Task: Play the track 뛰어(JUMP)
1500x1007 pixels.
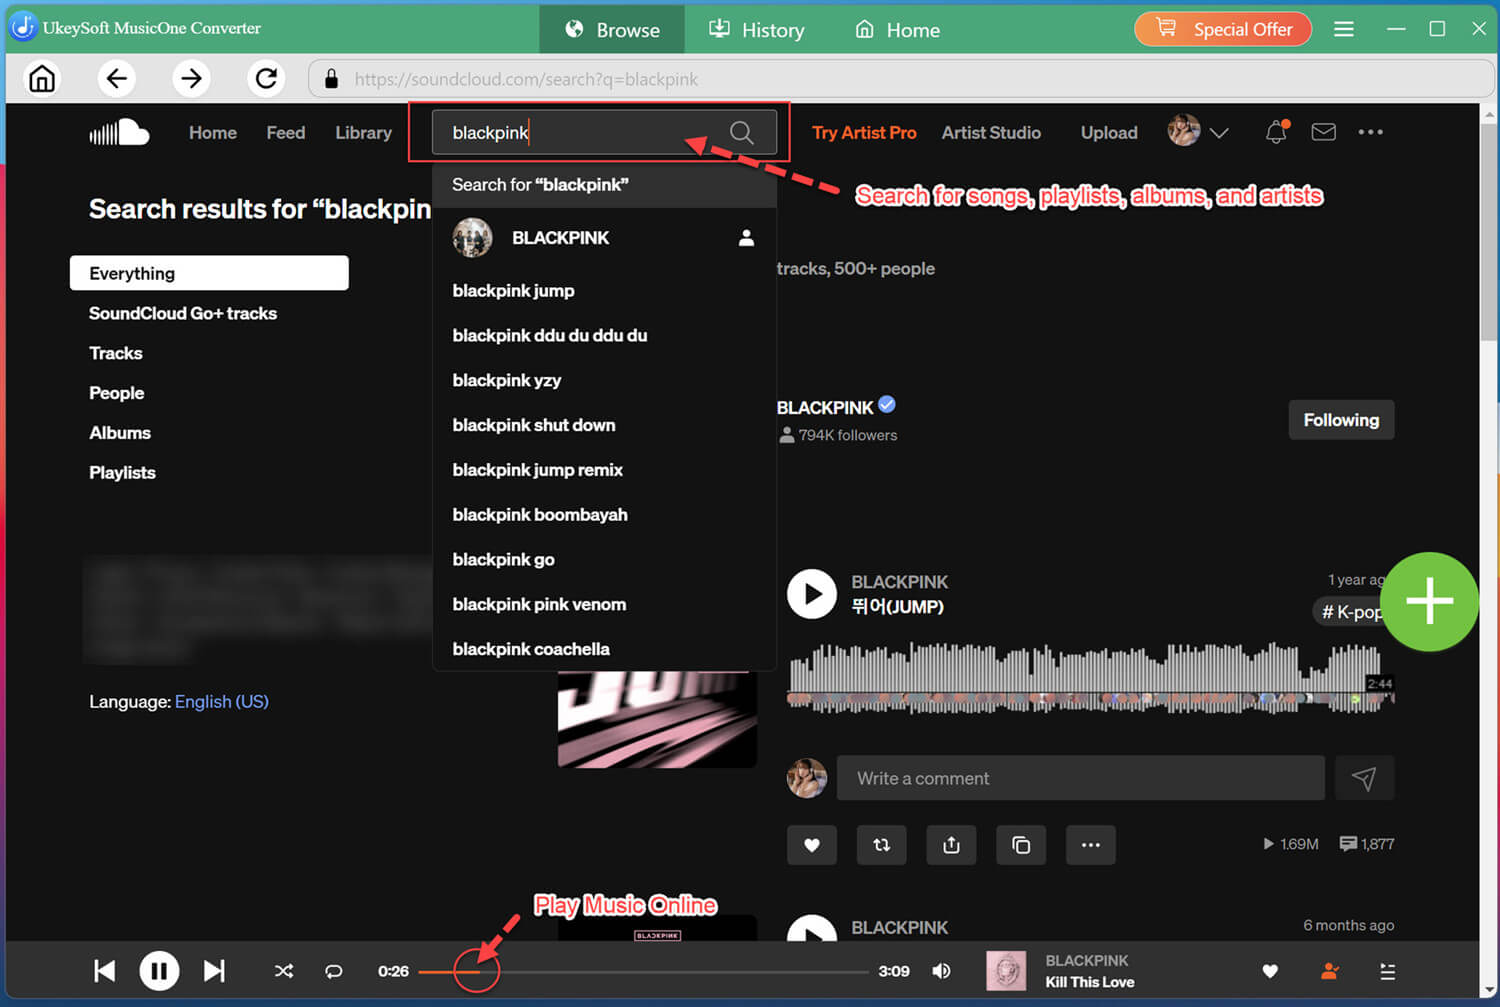Action: 811,594
